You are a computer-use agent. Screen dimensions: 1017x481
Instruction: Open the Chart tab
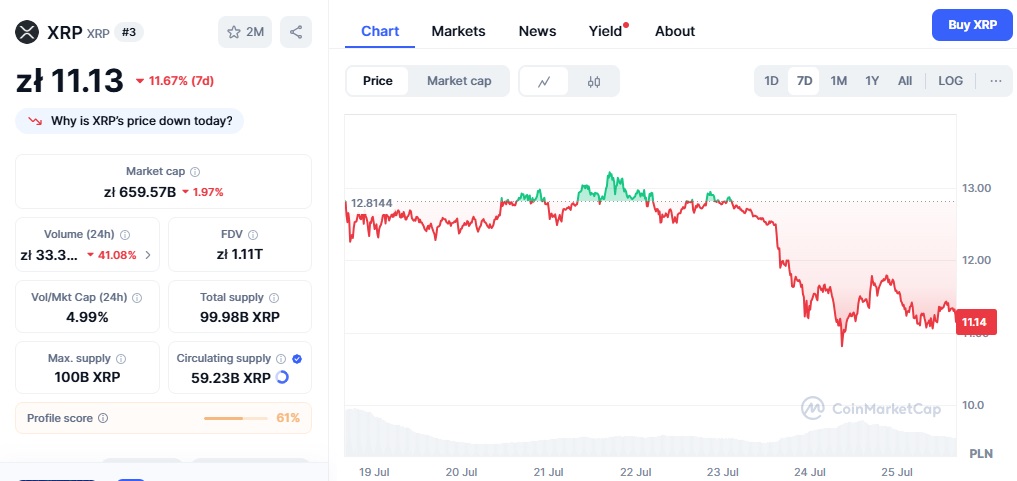pyautogui.click(x=380, y=31)
